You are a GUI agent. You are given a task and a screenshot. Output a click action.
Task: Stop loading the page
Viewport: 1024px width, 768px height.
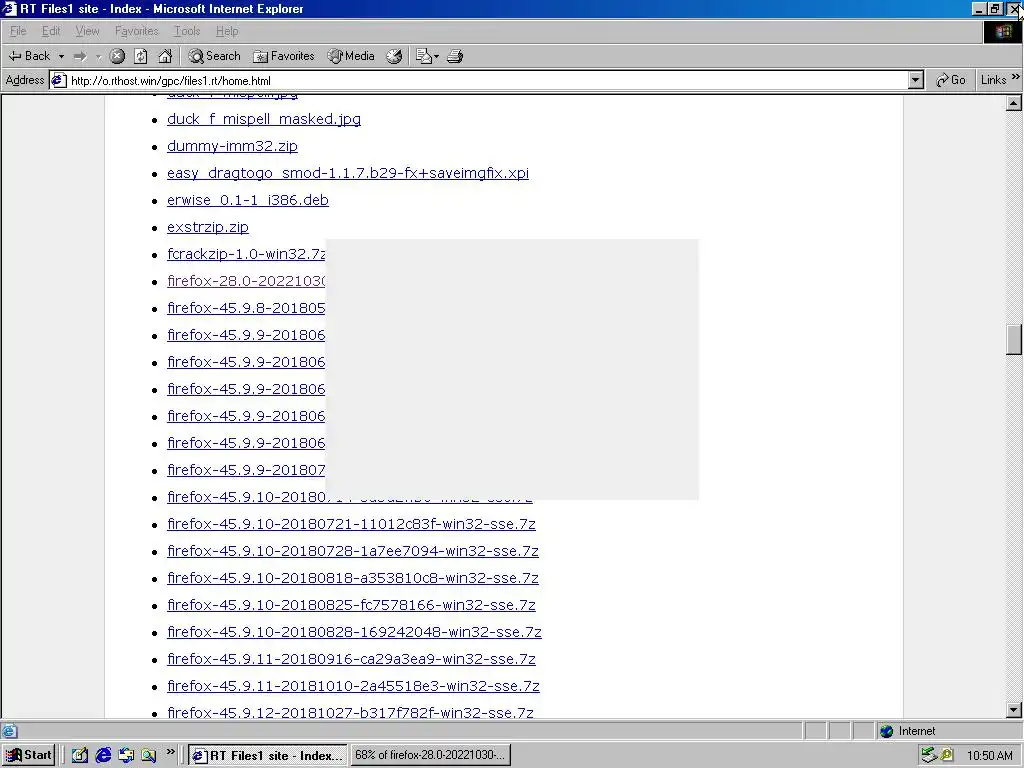click(117, 56)
